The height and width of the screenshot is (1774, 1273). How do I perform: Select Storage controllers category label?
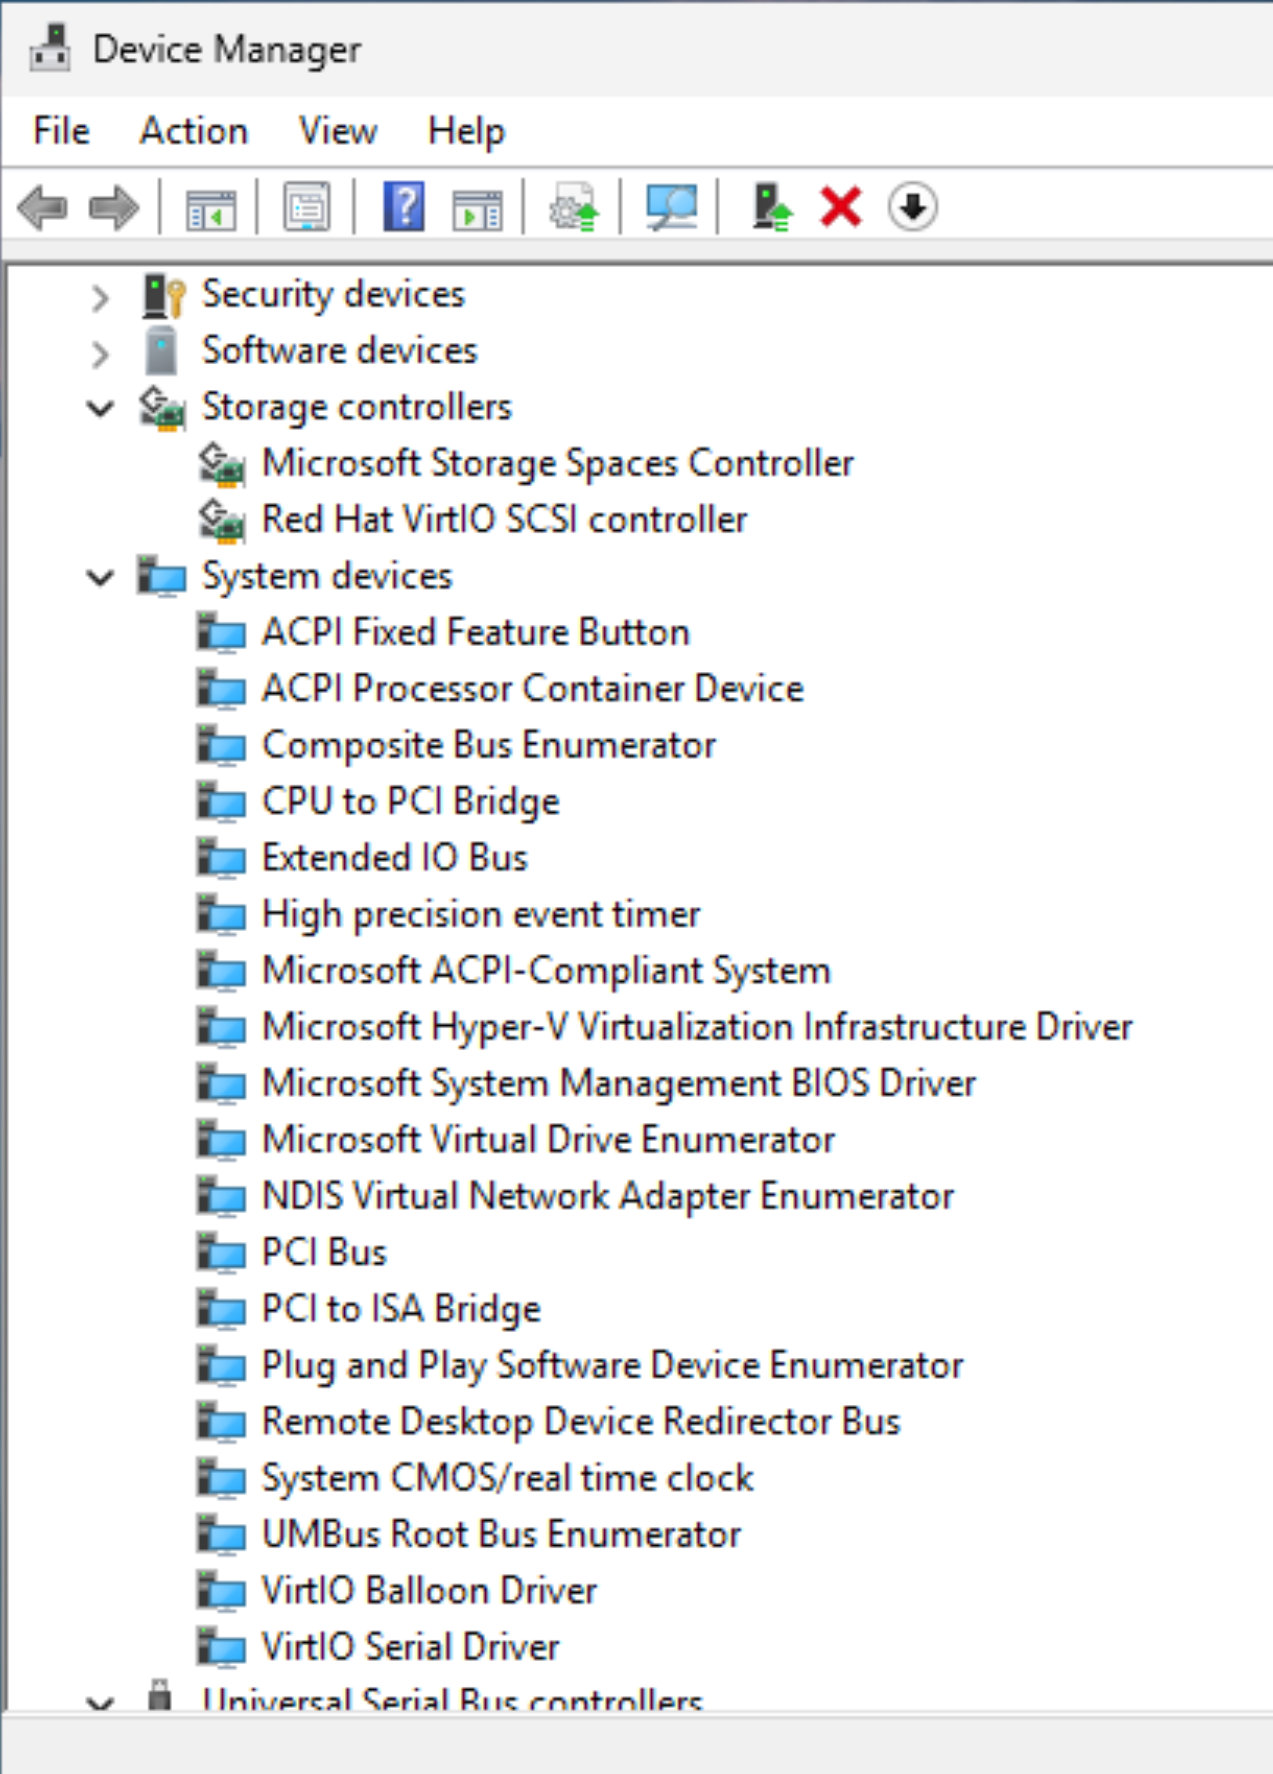coord(357,407)
